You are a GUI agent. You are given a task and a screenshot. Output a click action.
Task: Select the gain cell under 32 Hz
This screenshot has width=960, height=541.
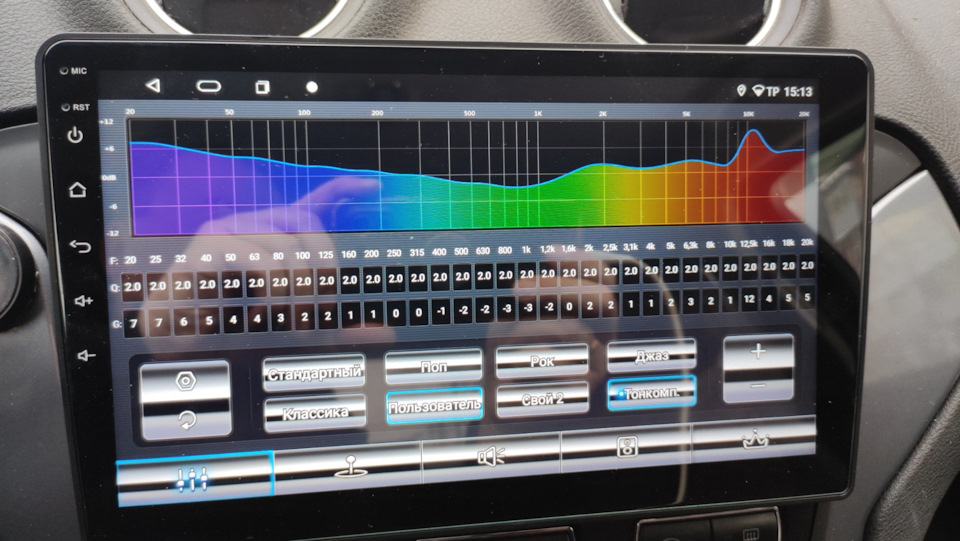[184, 322]
